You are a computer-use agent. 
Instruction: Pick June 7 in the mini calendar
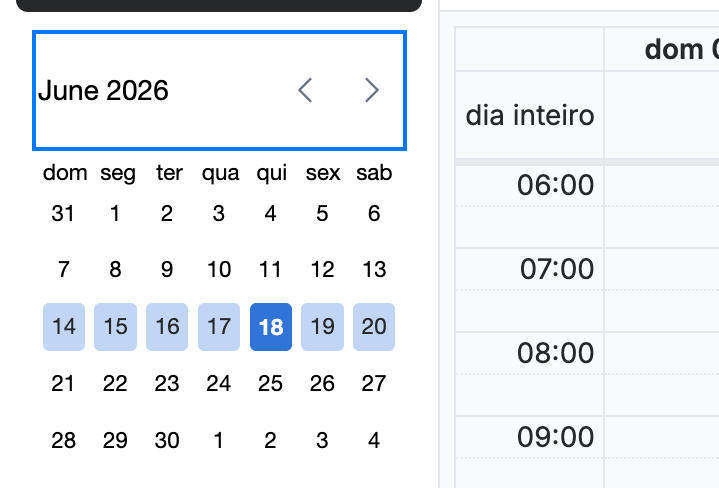tap(64, 270)
